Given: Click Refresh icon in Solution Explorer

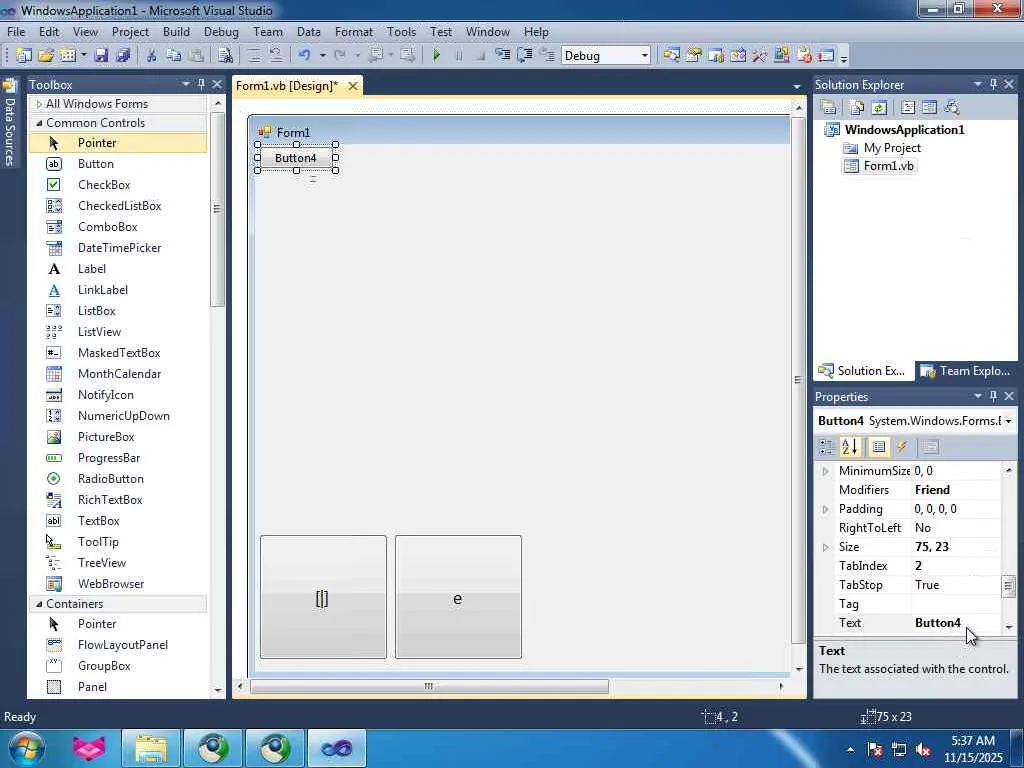Looking at the screenshot, I should tap(879, 107).
